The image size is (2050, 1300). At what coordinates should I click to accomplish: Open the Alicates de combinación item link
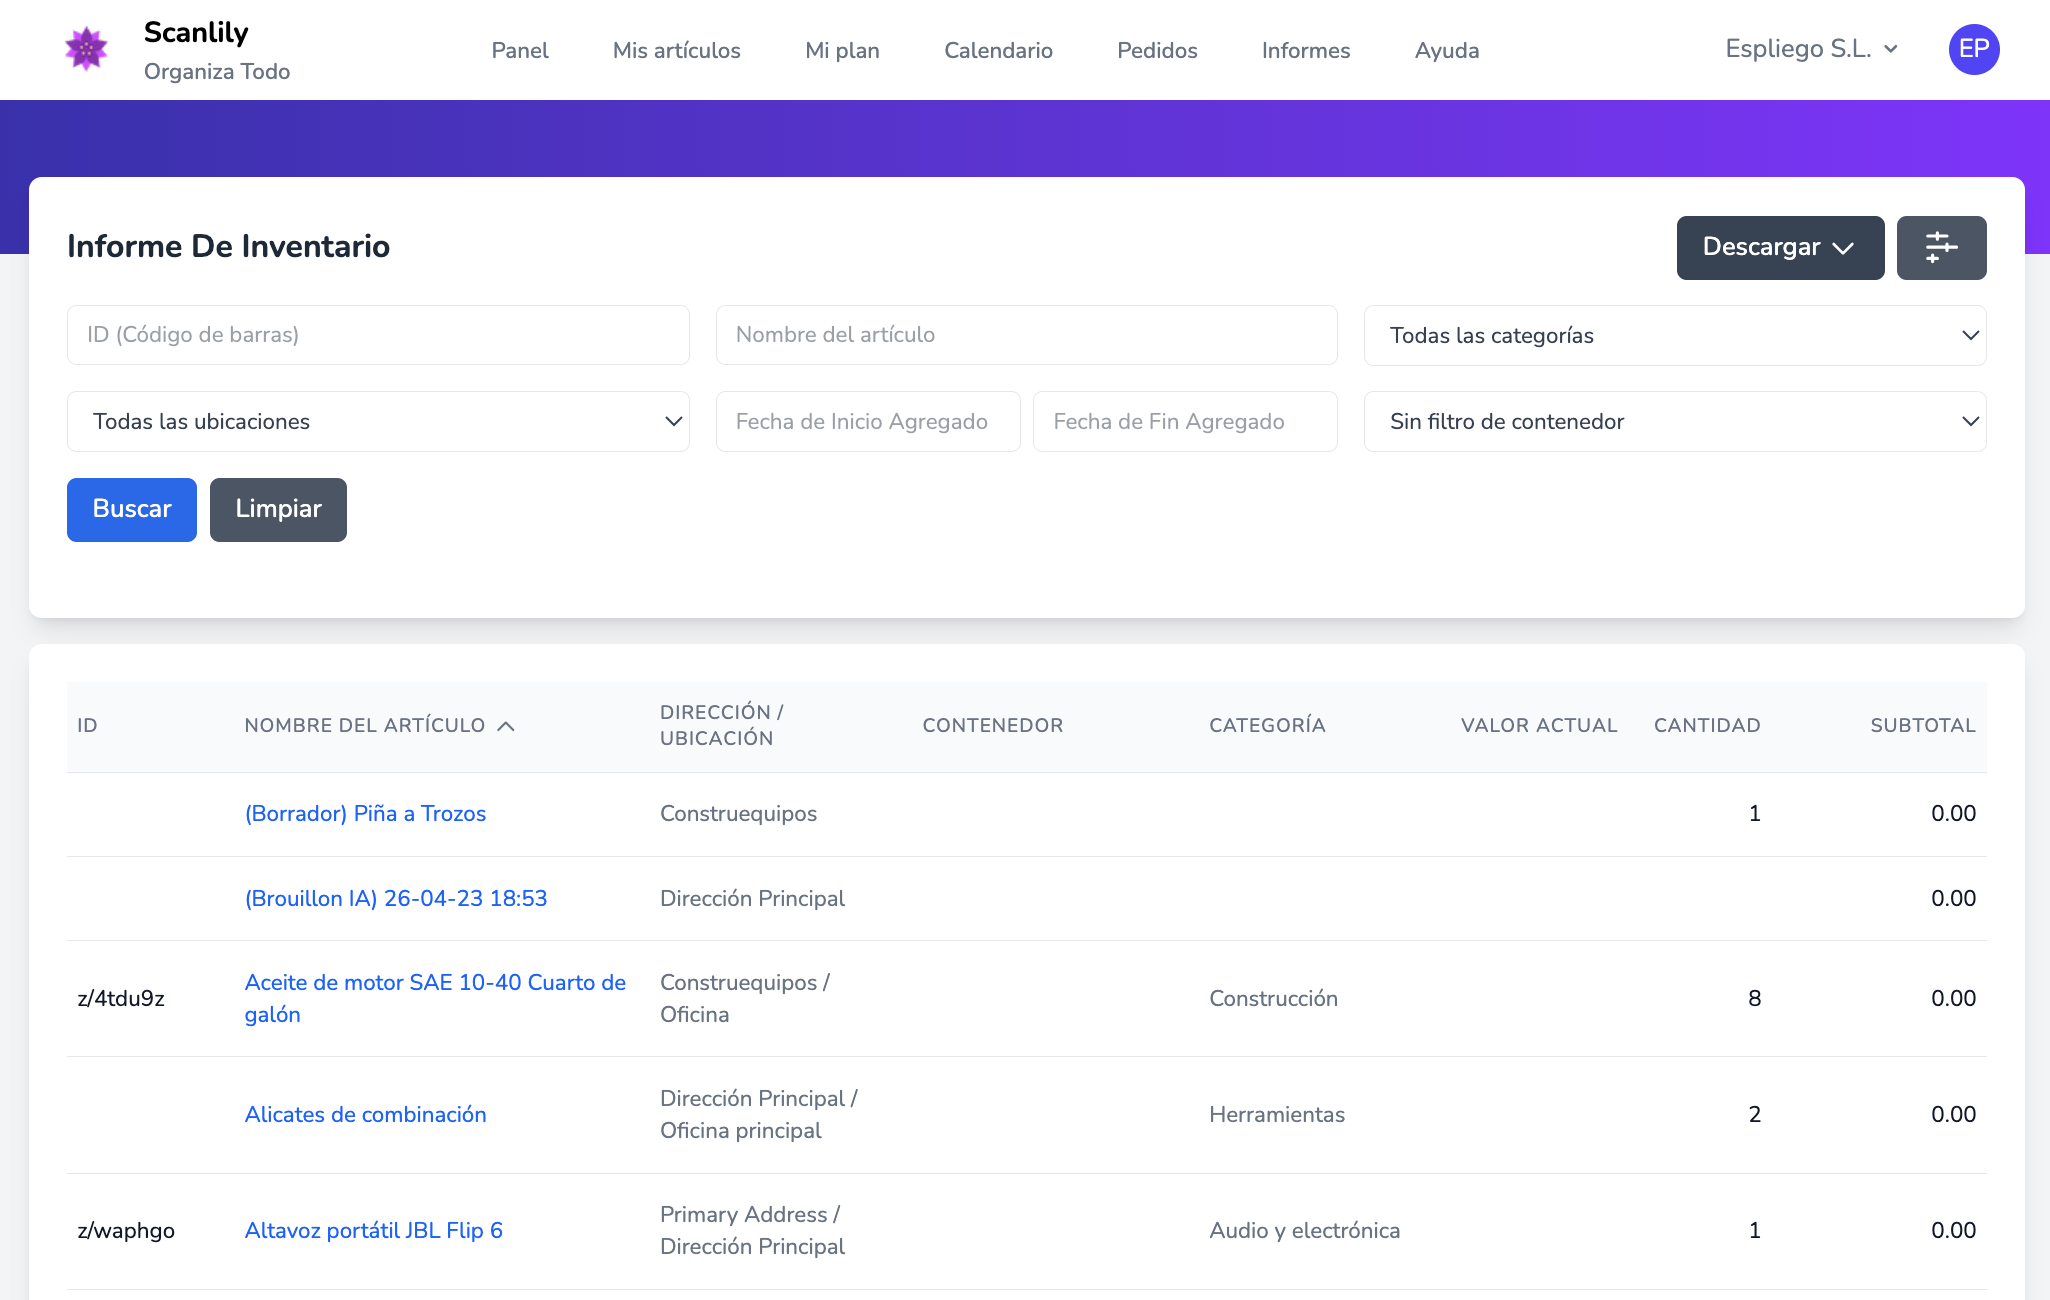pyautogui.click(x=365, y=1114)
